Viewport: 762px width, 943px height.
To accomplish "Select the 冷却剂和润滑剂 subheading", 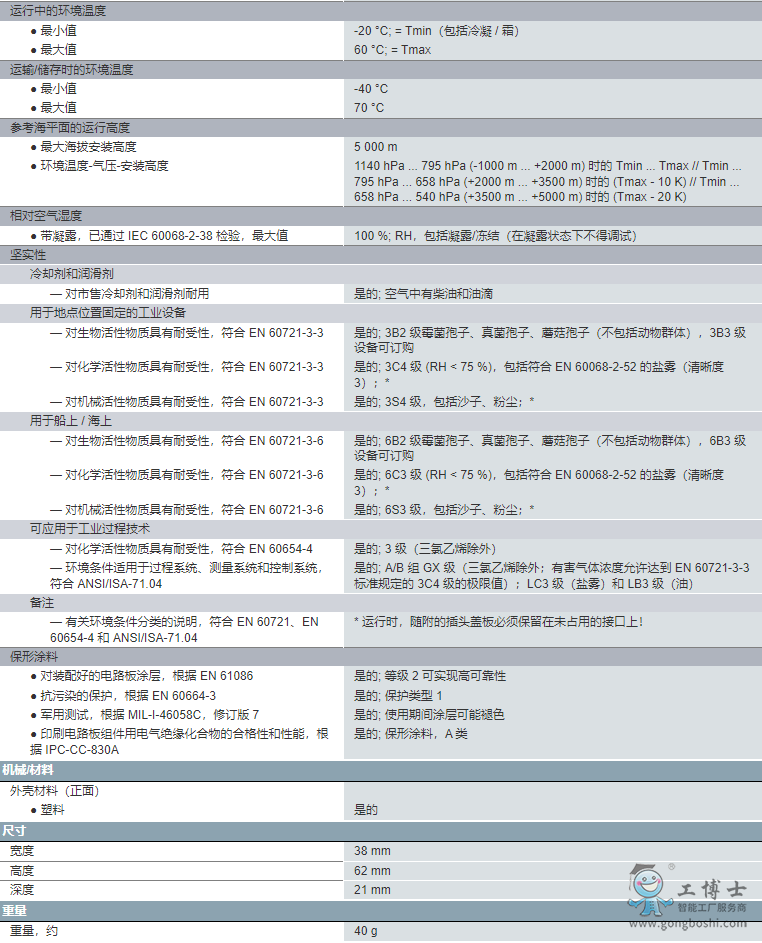I will pos(71,274).
